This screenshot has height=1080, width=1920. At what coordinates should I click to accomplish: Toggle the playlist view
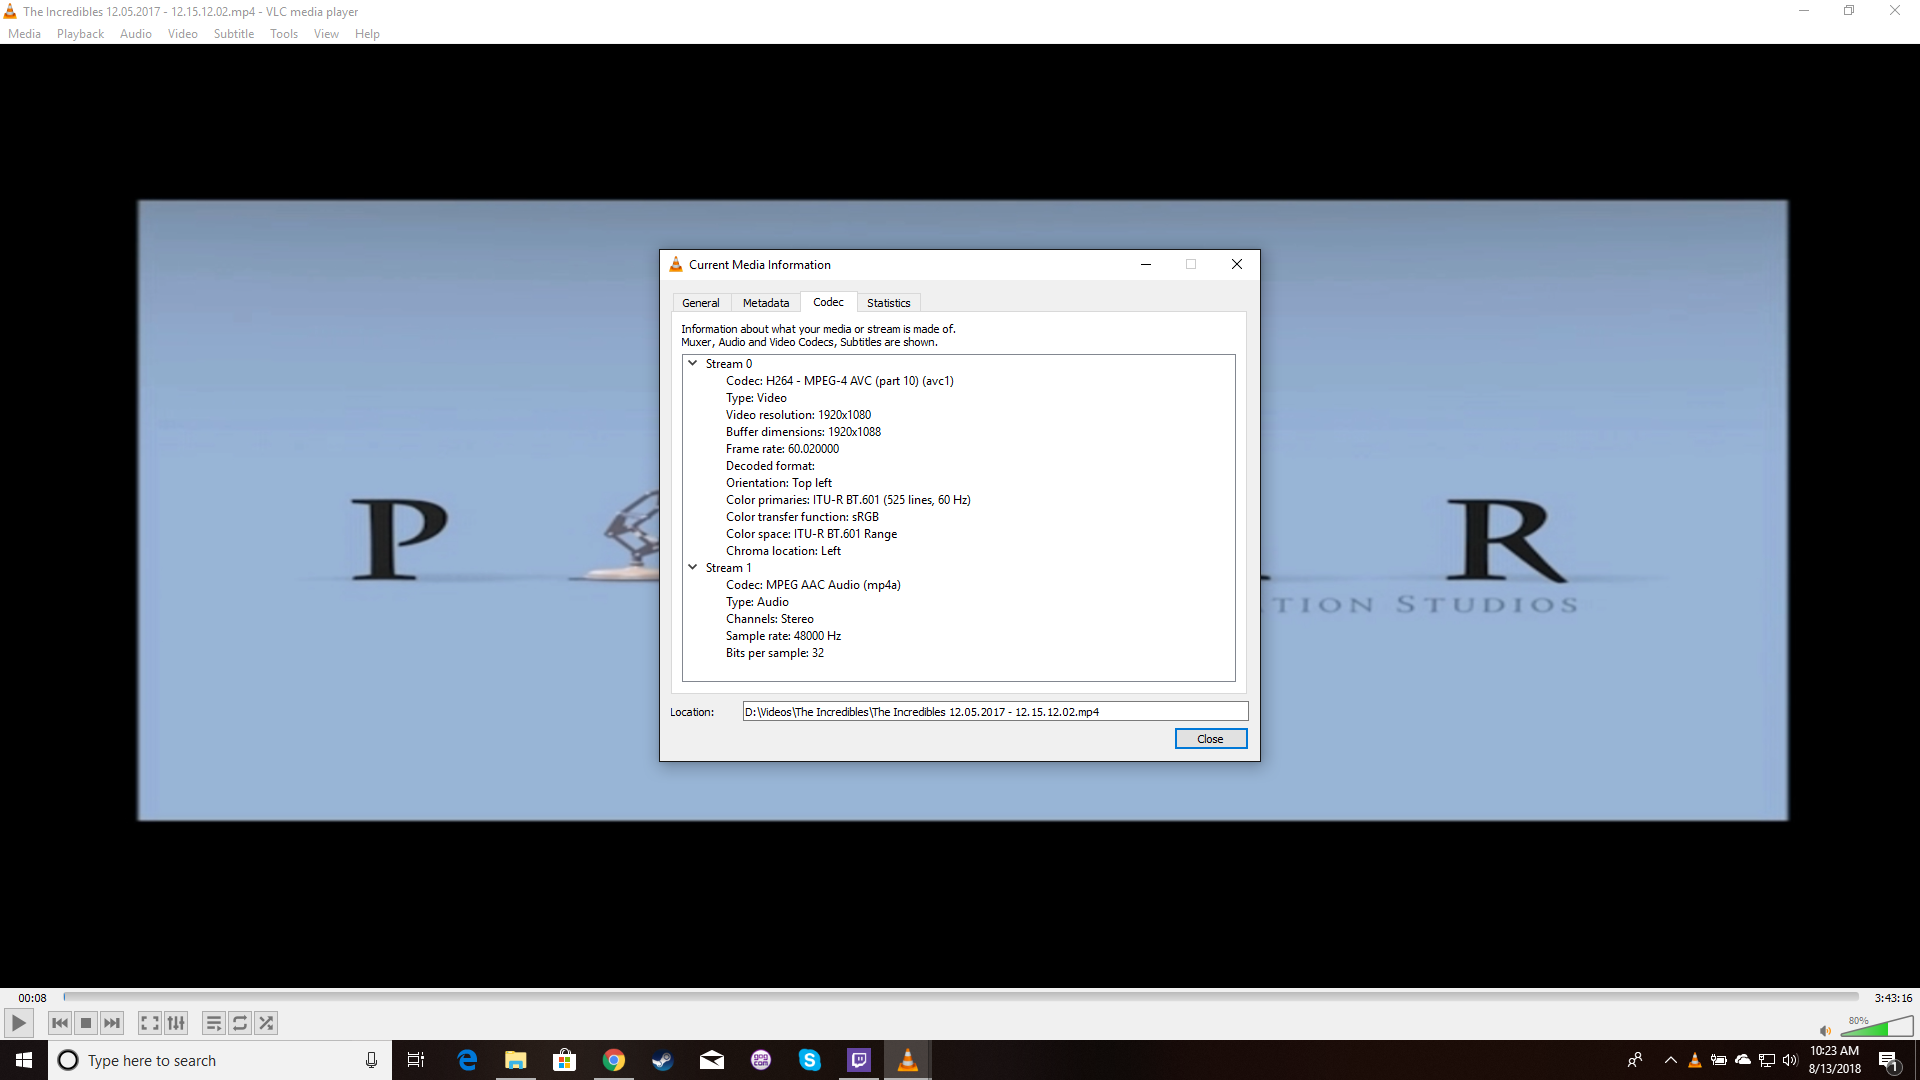point(213,1023)
